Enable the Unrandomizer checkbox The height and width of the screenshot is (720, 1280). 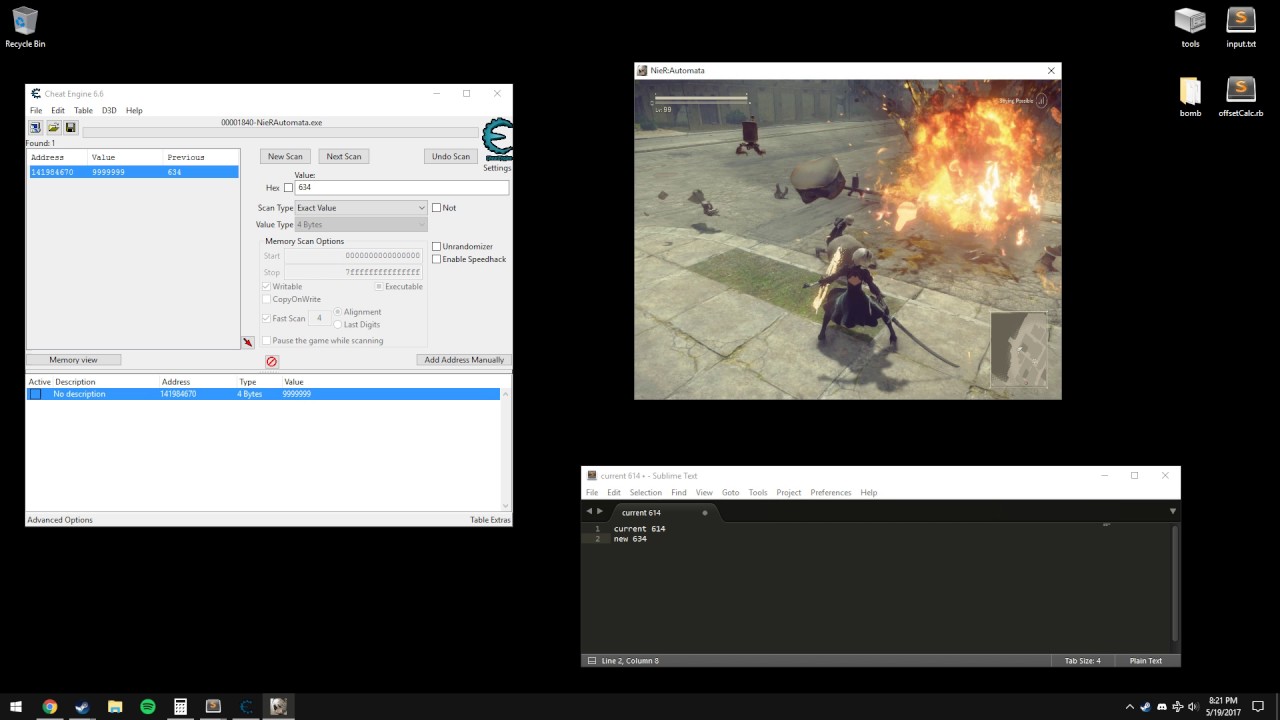pos(436,246)
